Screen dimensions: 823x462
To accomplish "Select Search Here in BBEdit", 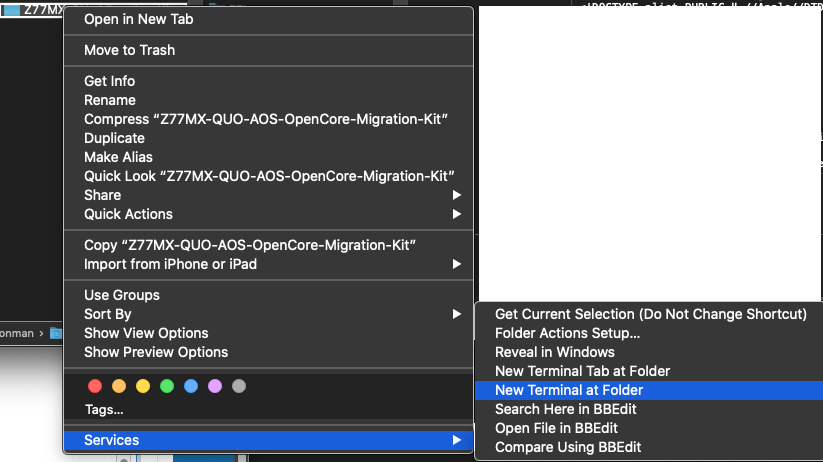I will pyautogui.click(x=649, y=409).
